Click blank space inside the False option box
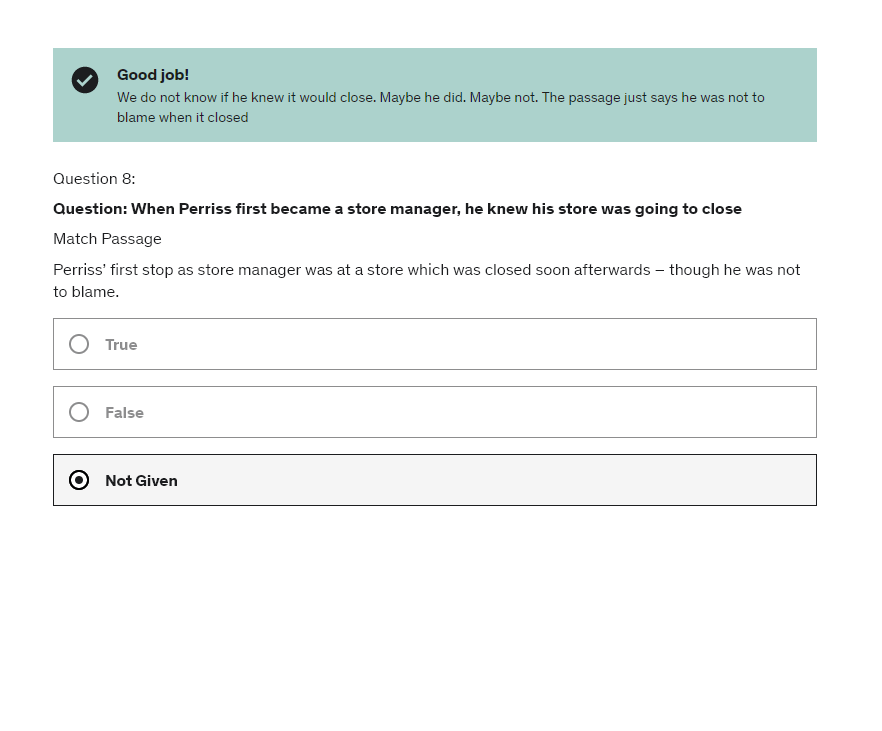Viewport: 882px width, 731px height. pos(500,412)
